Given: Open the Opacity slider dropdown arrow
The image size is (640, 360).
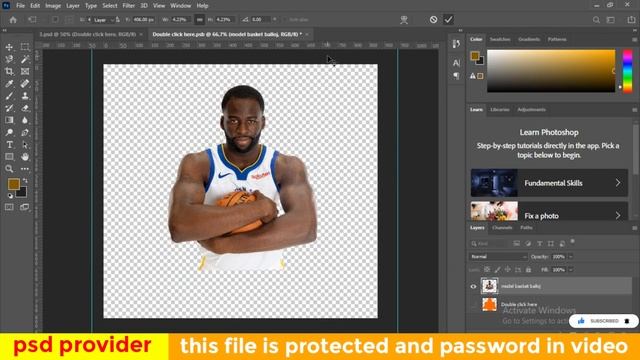Looking at the screenshot, I should coord(571,257).
